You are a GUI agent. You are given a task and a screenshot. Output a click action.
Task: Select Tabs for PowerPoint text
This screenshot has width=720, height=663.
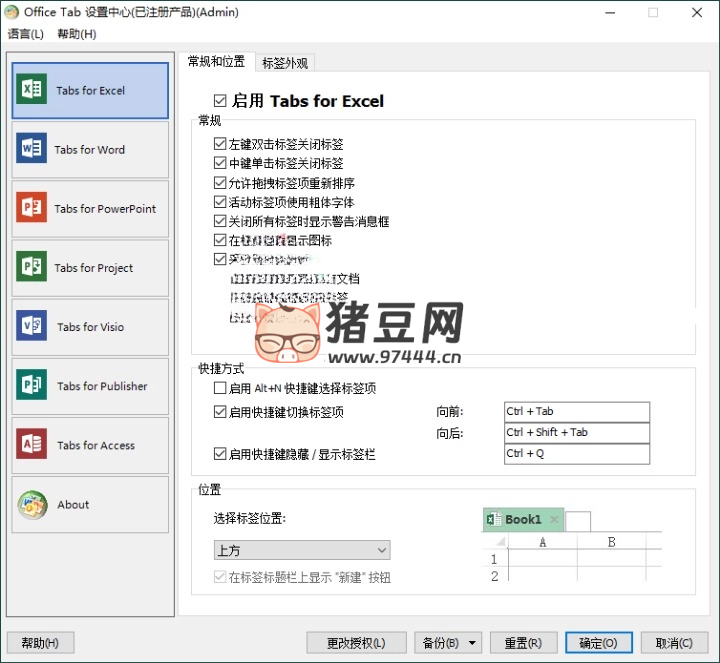click(105, 209)
